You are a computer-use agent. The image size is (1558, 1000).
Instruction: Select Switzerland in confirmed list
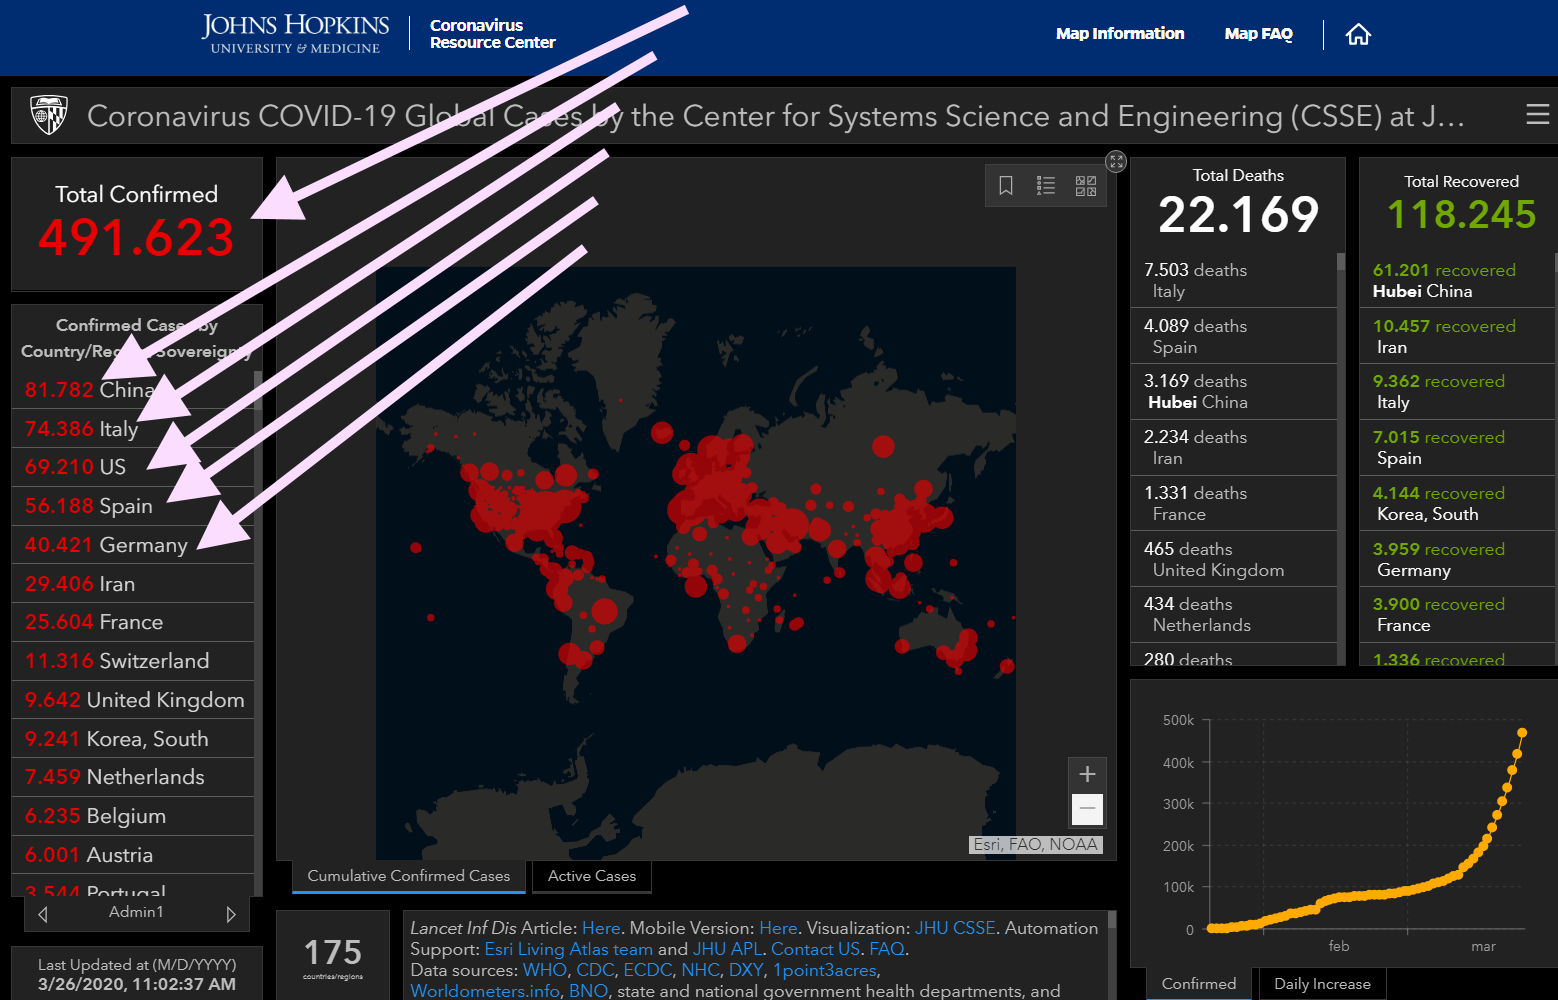pyautogui.click(x=133, y=661)
